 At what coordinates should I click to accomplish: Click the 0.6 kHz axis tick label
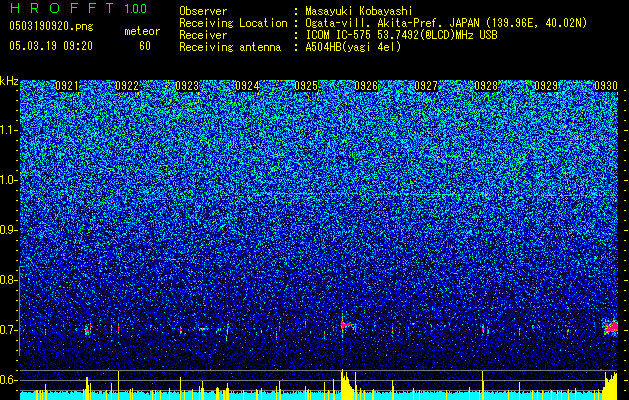click(8, 380)
